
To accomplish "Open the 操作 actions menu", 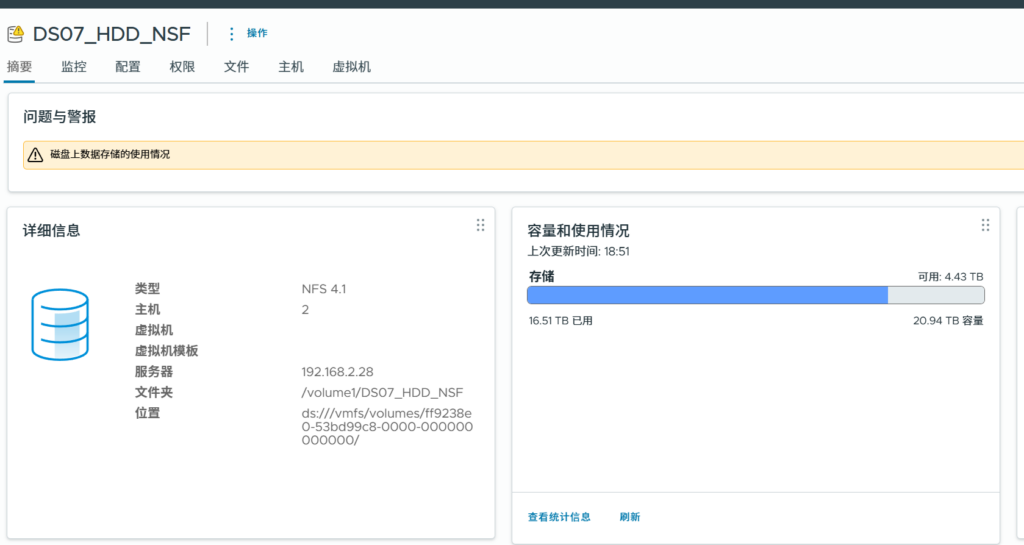I will click(x=257, y=34).
